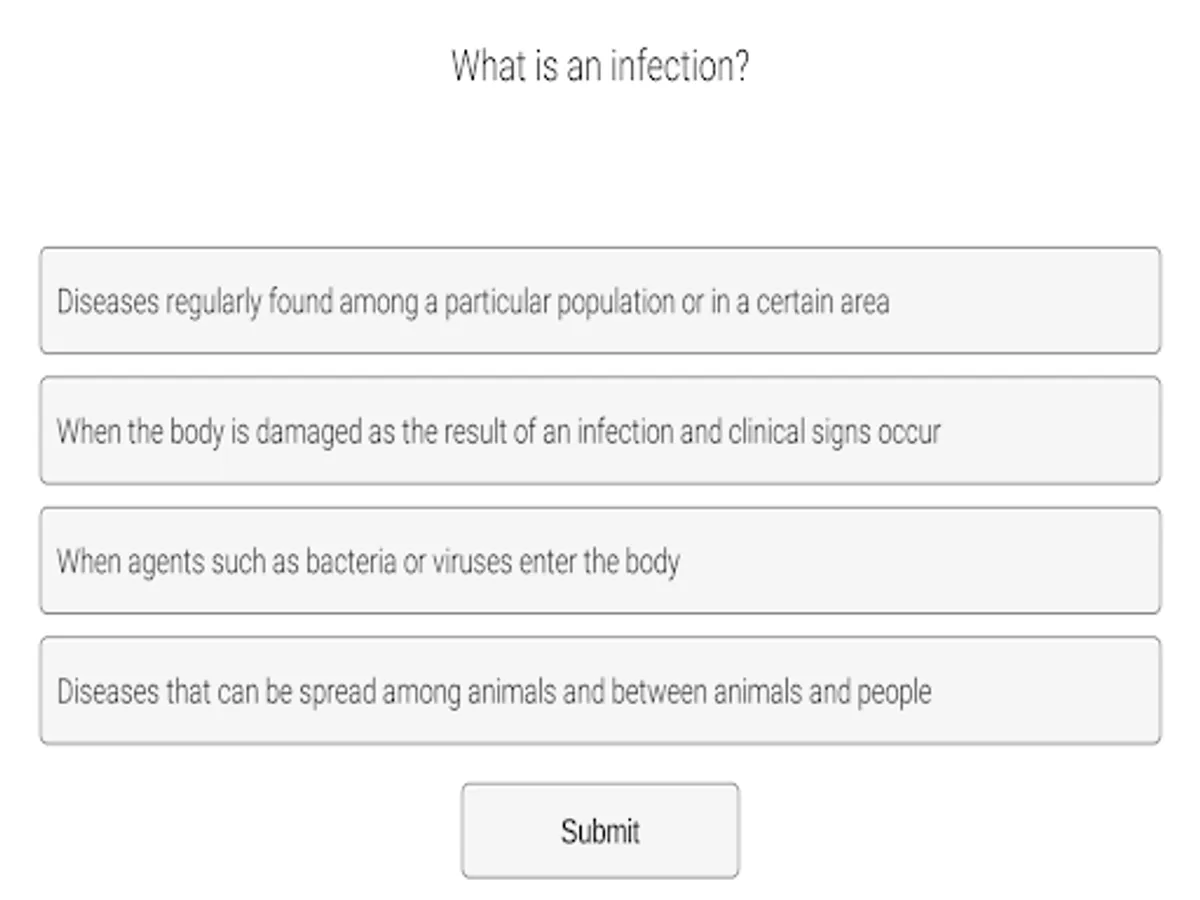Choose the answer ending 'between animals and people'
Image resolution: width=1200 pixels, height=900 pixels.
tap(600, 691)
